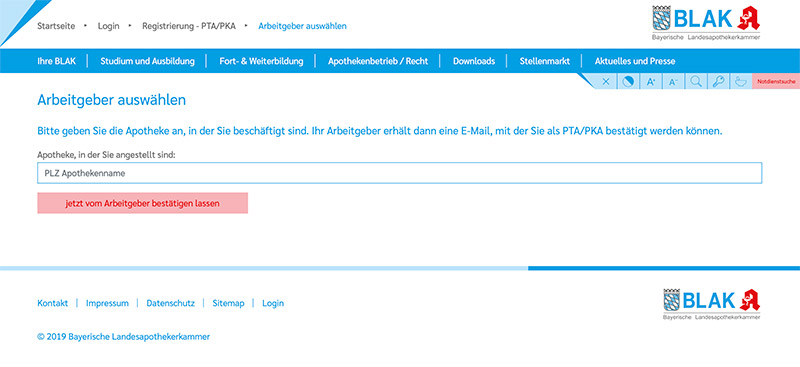800x367 pixels.
Task: Open the Registrierung - PTA/PKA breadcrumb
Action: [x=189, y=26]
